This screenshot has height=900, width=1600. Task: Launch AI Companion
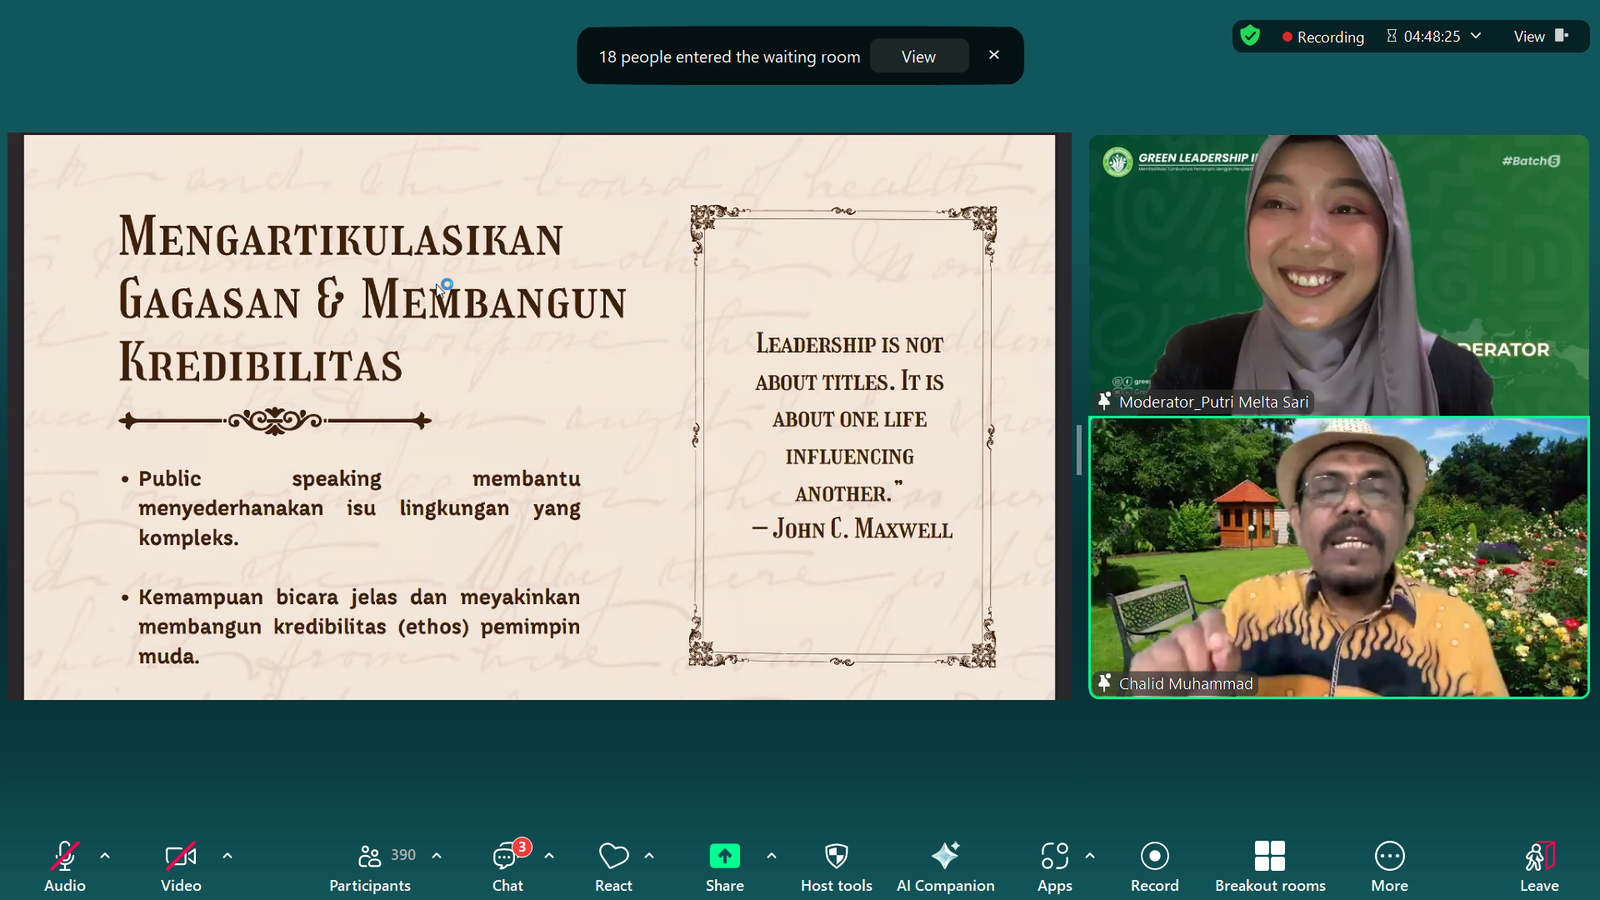(x=945, y=857)
